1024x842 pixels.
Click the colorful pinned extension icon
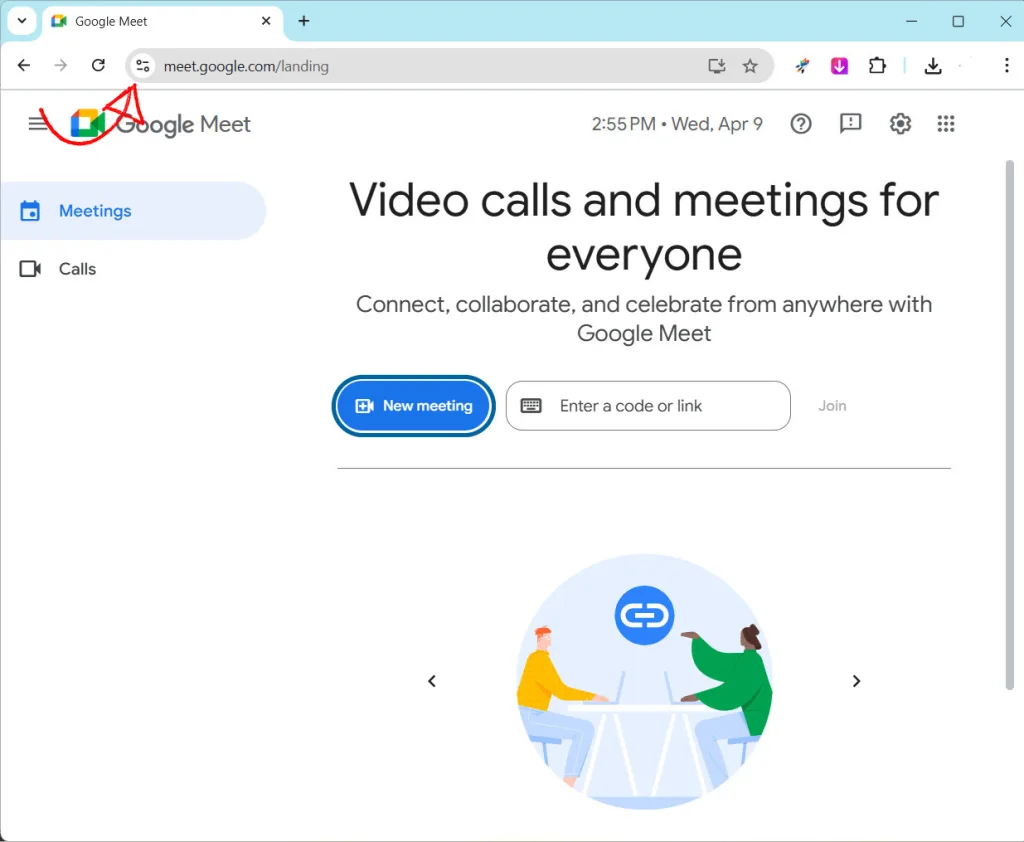pos(803,65)
